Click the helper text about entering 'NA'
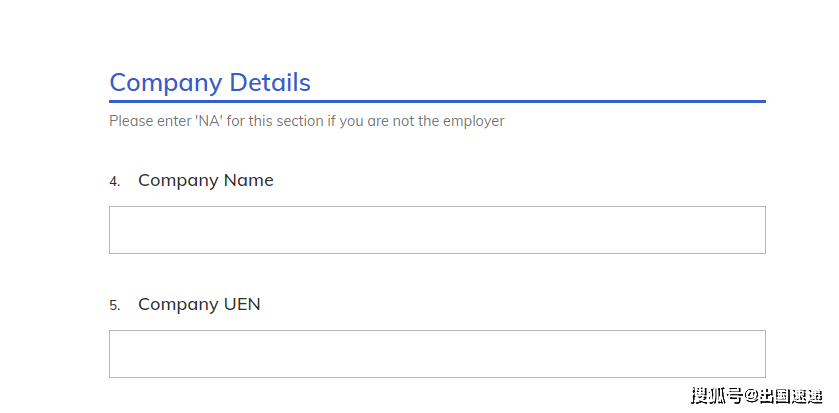 tap(306, 122)
